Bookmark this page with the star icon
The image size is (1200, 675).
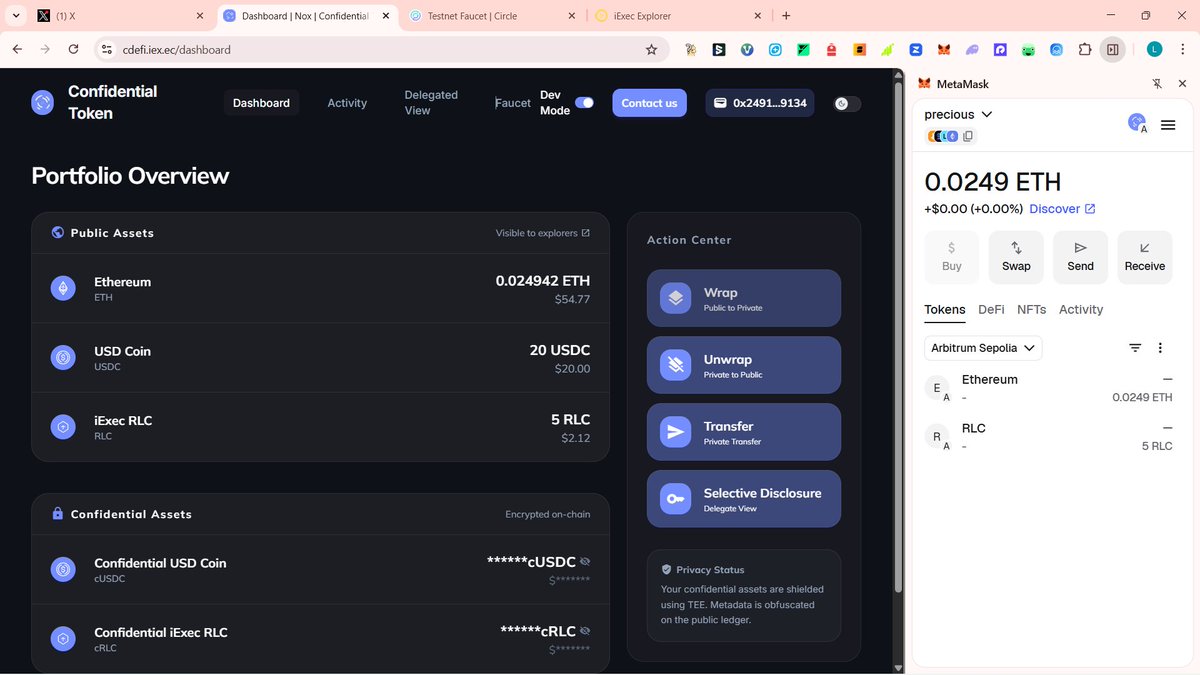[x=651, y=49]
